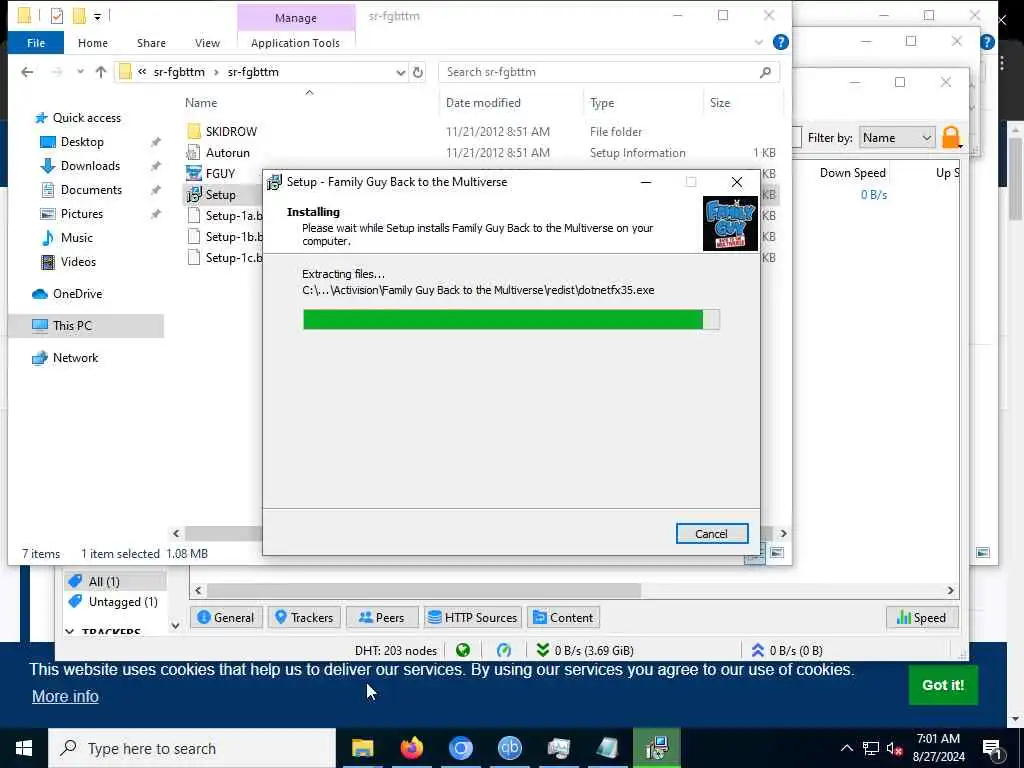The width and height of the screenshot is (1024, 768).
Task: Open the Windows Start menu
Action: tap(24, 748)
